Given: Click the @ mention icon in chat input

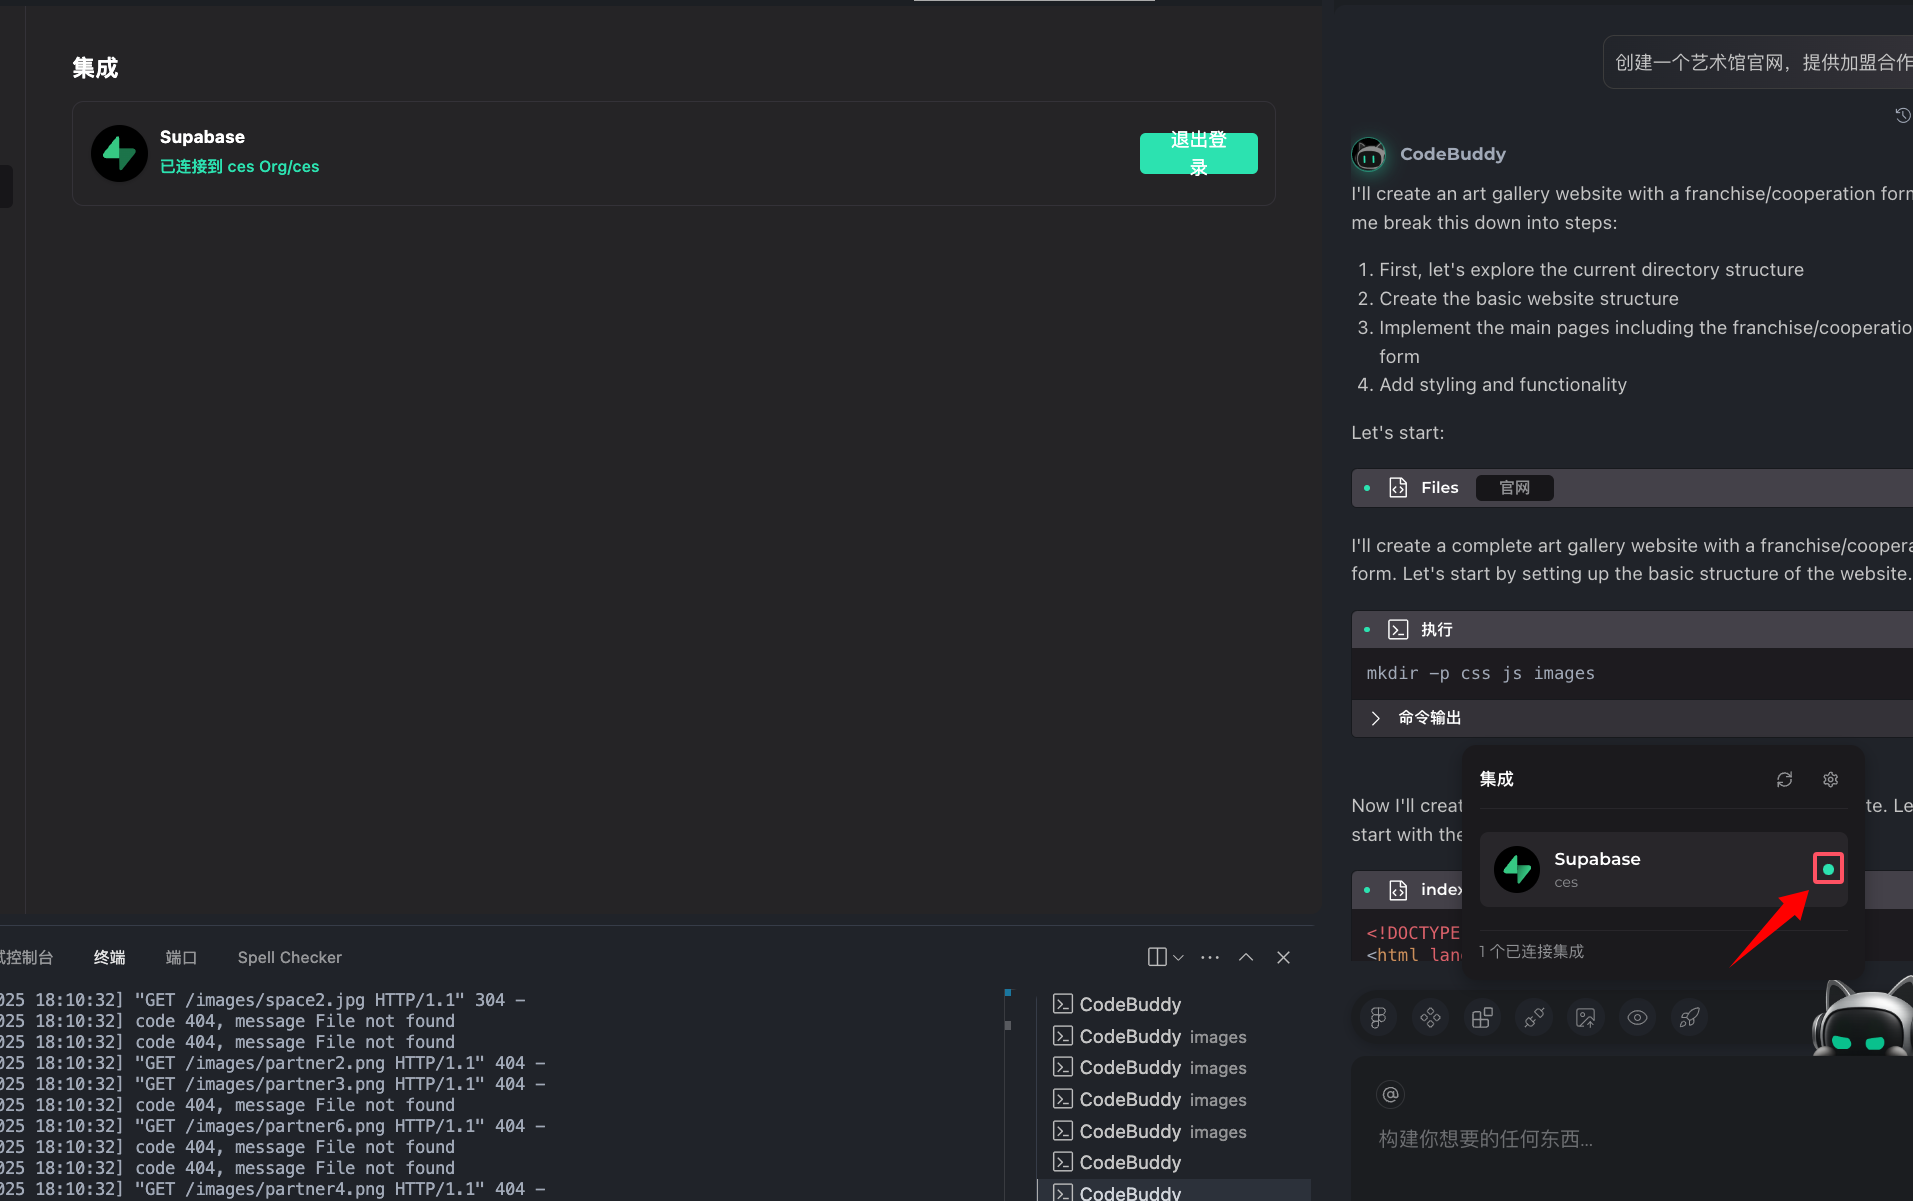Looking at the screenshot, I should [1390, 1094].
